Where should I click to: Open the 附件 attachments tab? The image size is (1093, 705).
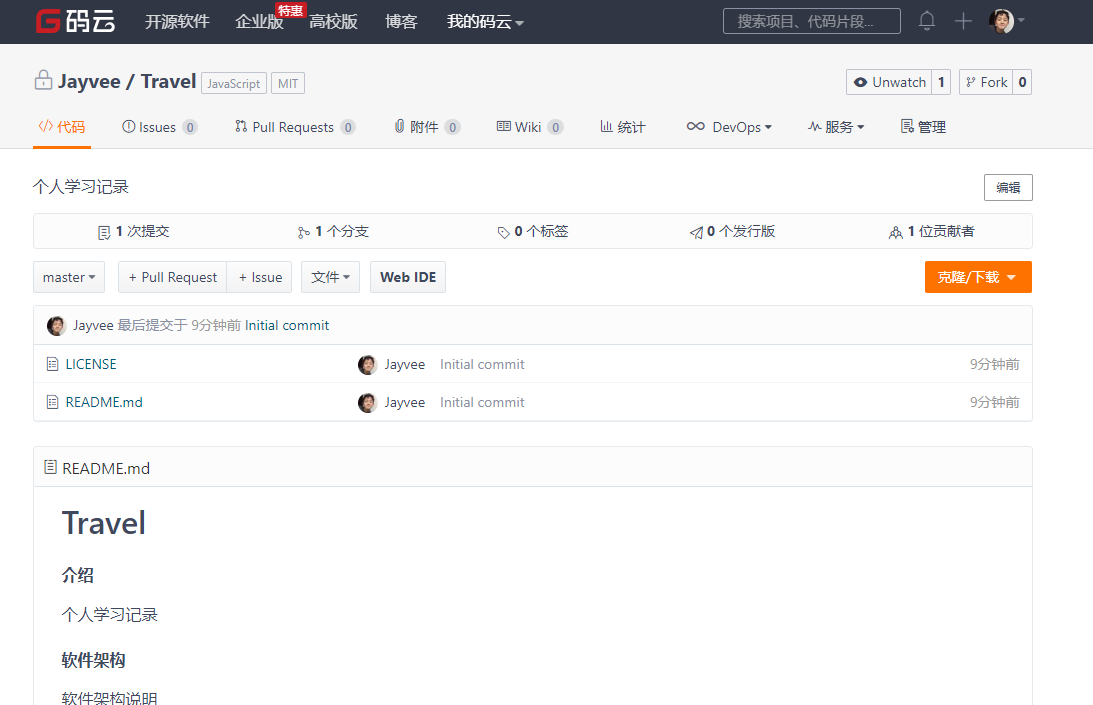tap(427, 127)
